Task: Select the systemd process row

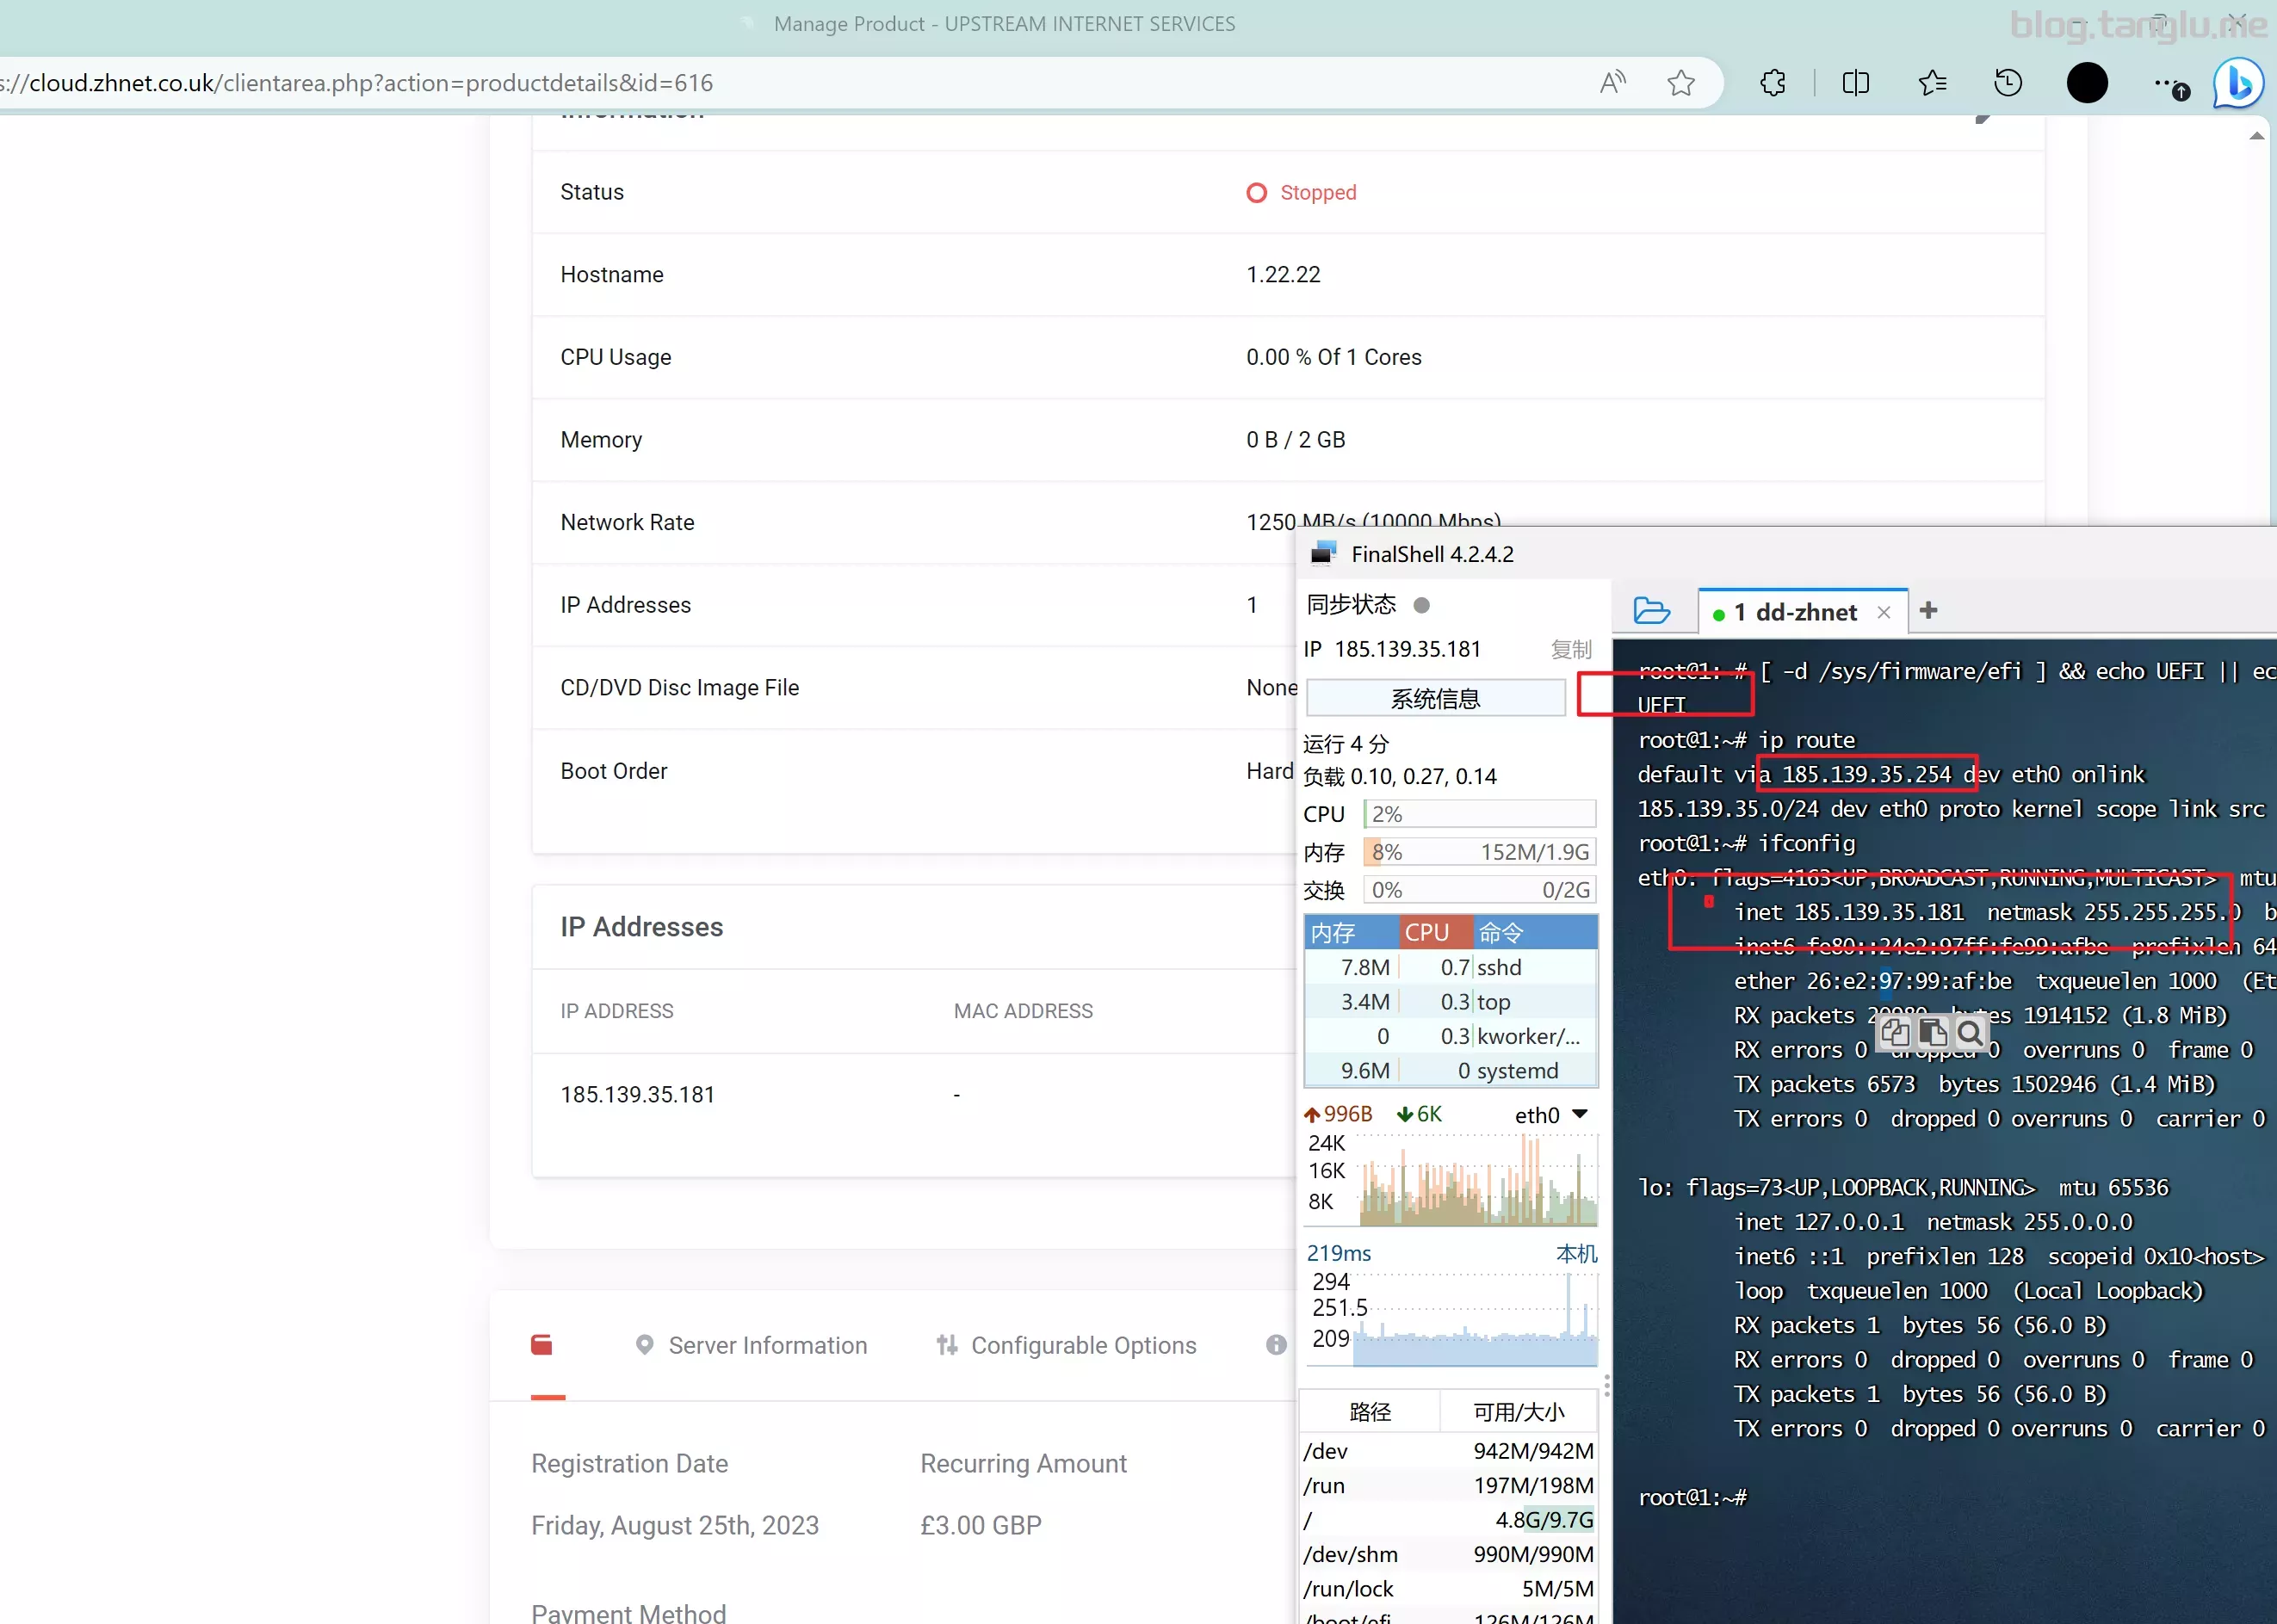Action: (x=1451, y=1070)
